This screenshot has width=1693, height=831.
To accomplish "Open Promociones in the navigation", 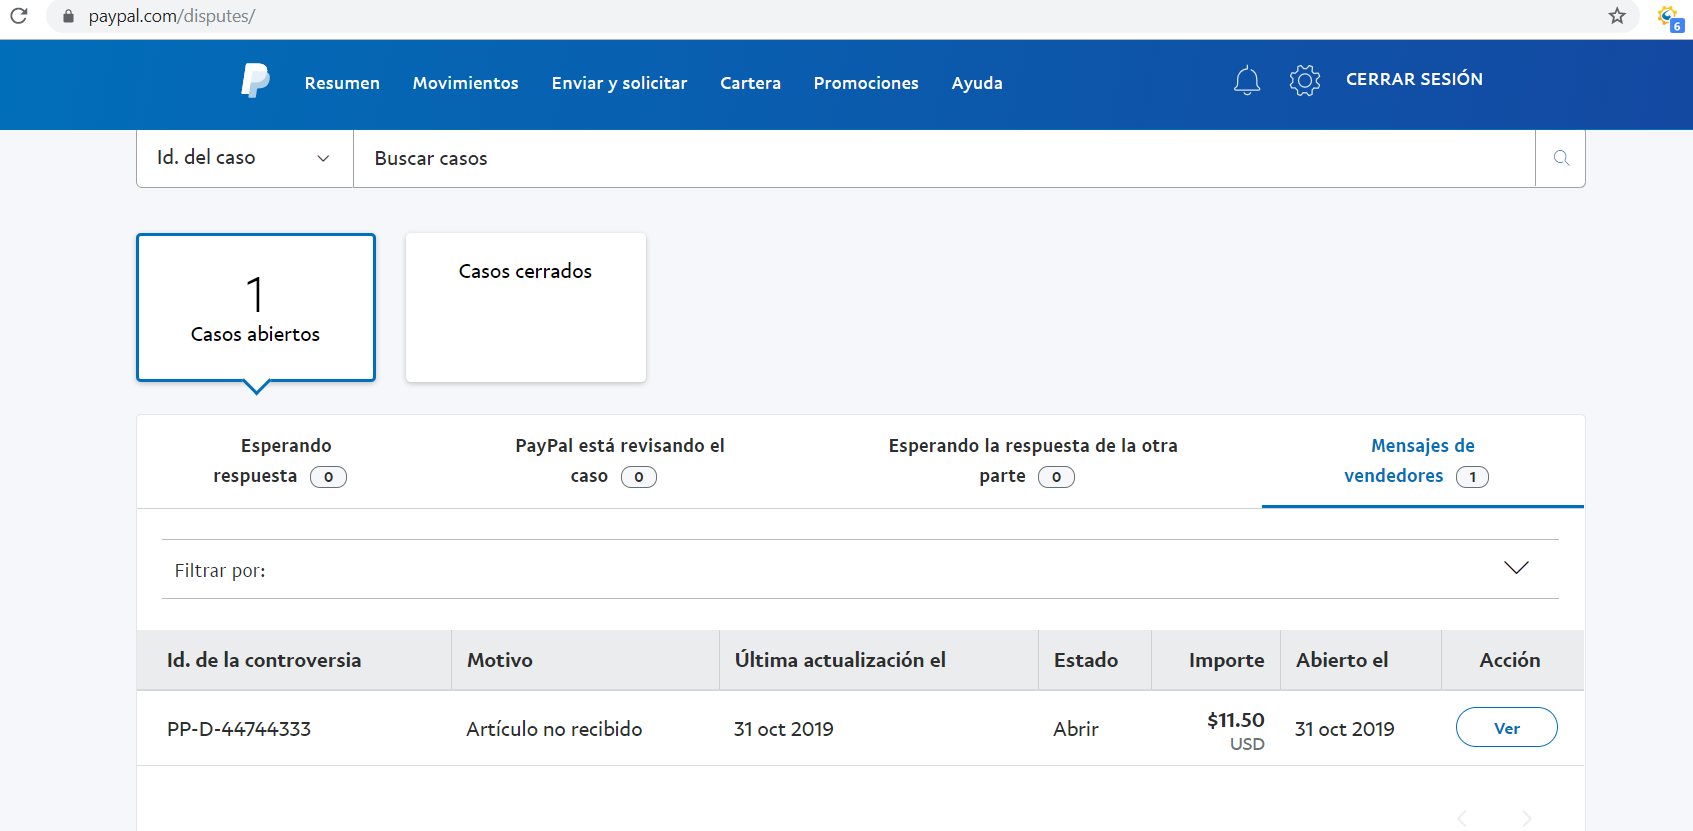I will point(866,83).
